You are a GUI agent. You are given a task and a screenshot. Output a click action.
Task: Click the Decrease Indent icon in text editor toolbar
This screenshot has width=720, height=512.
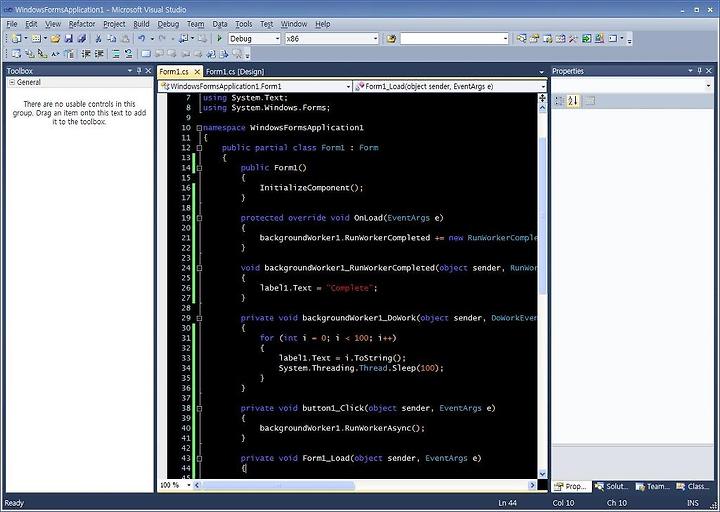(x=86, y=54)
